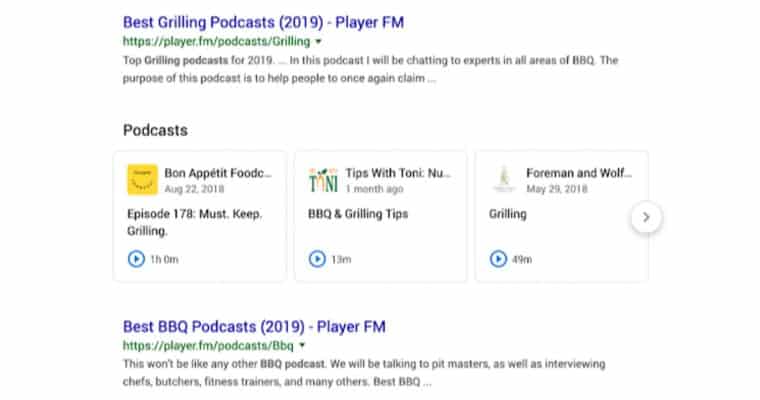760x400 pixels.
Task: Open Bon Appétit Foodc... podcast title
Action: [x=218, y=173]
